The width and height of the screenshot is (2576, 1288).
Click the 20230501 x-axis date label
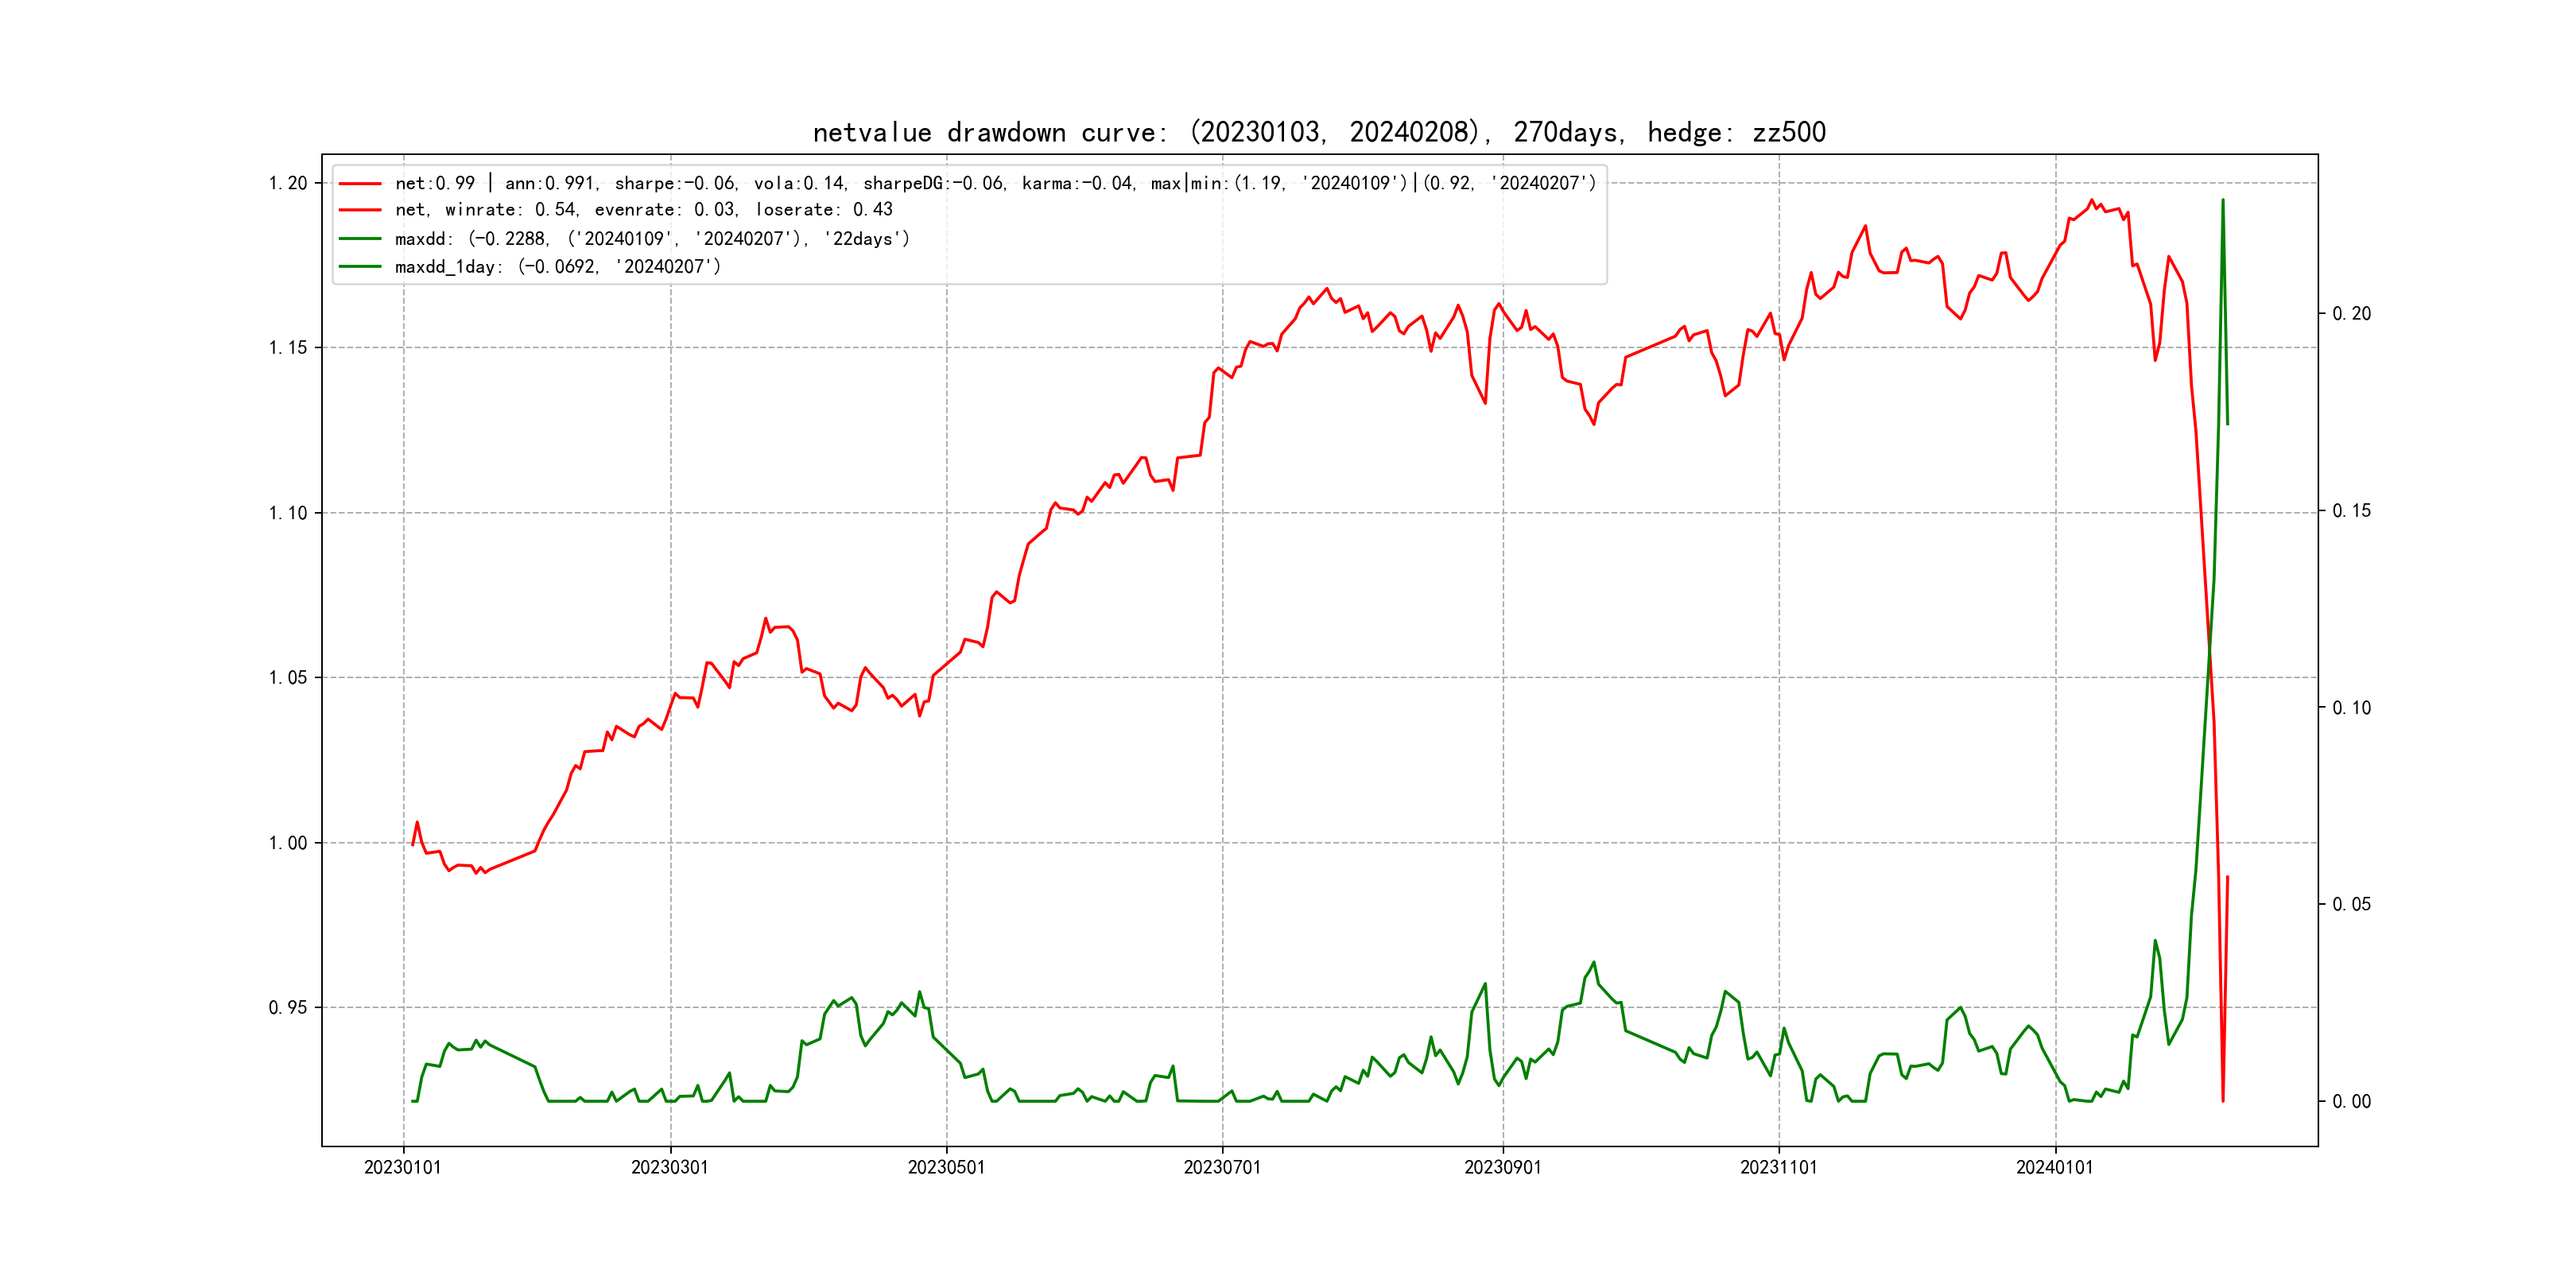click(946, 1168)
